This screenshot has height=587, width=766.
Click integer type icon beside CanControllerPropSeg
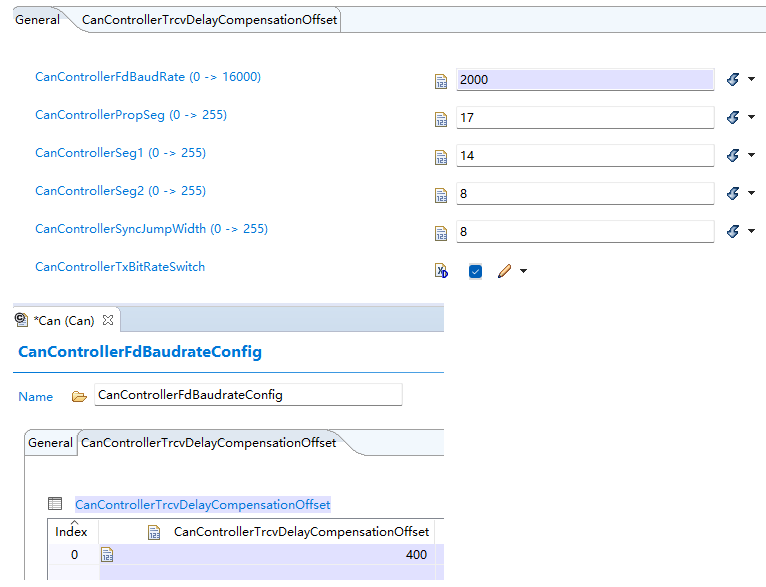[x=441, y=119]
